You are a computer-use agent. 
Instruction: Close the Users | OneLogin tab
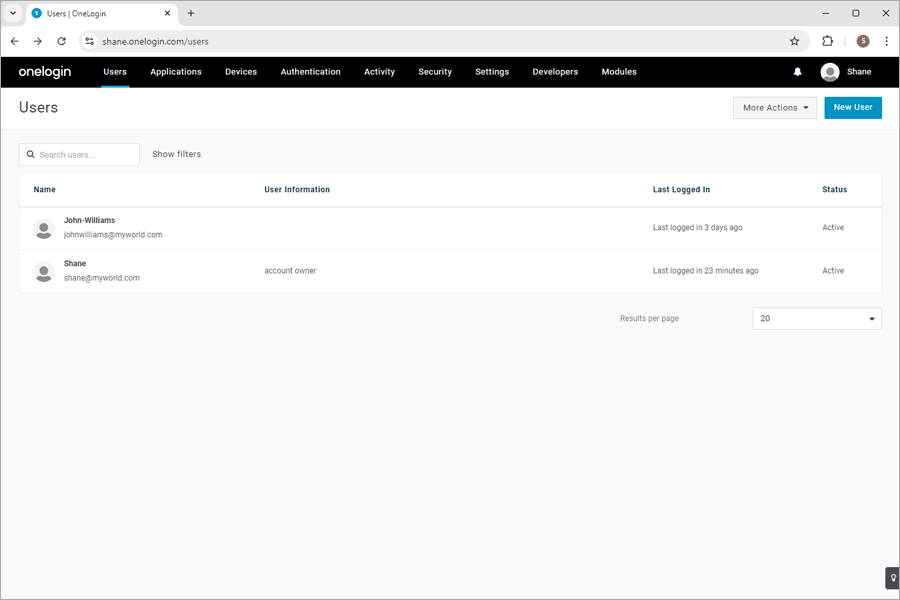pos(168,13)
